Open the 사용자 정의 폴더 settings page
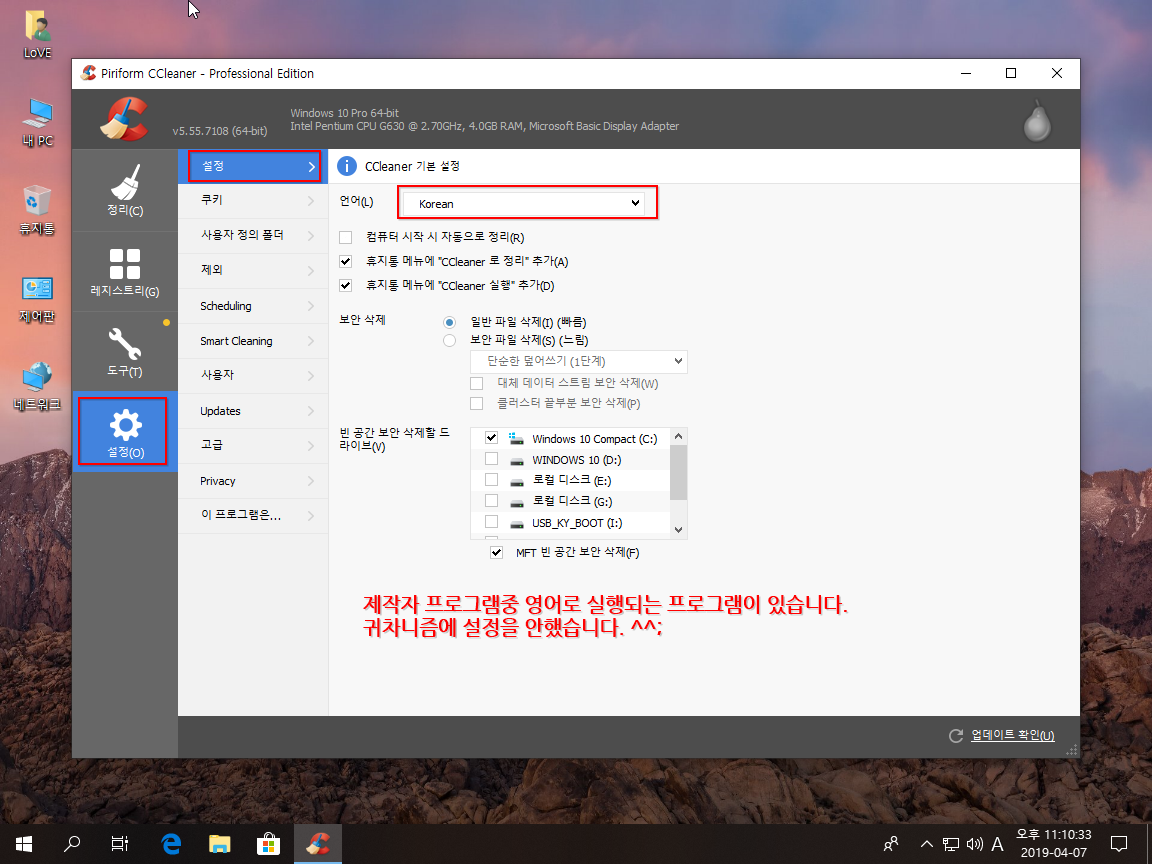1152x864 pixels. click(x=253, y=236)
